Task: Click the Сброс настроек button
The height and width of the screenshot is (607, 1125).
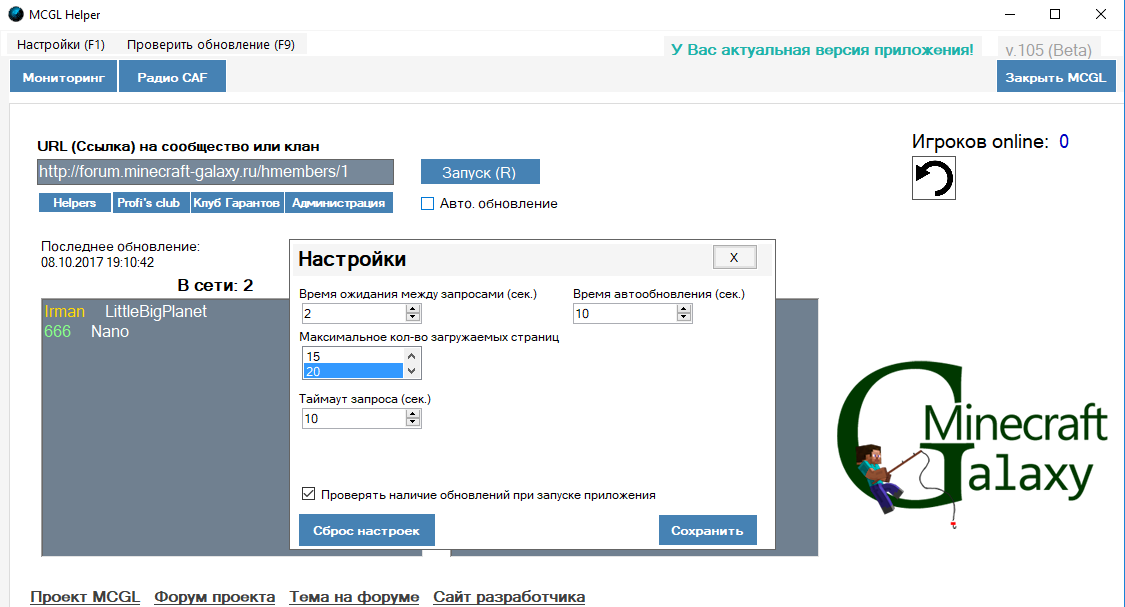Action: tap(366, 530)
